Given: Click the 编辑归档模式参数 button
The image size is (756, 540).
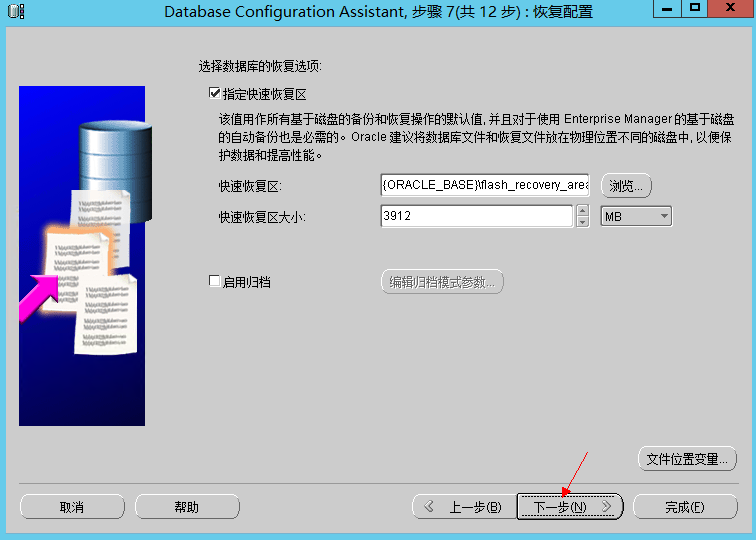Looking at the screenshot, I should point(441,282).
